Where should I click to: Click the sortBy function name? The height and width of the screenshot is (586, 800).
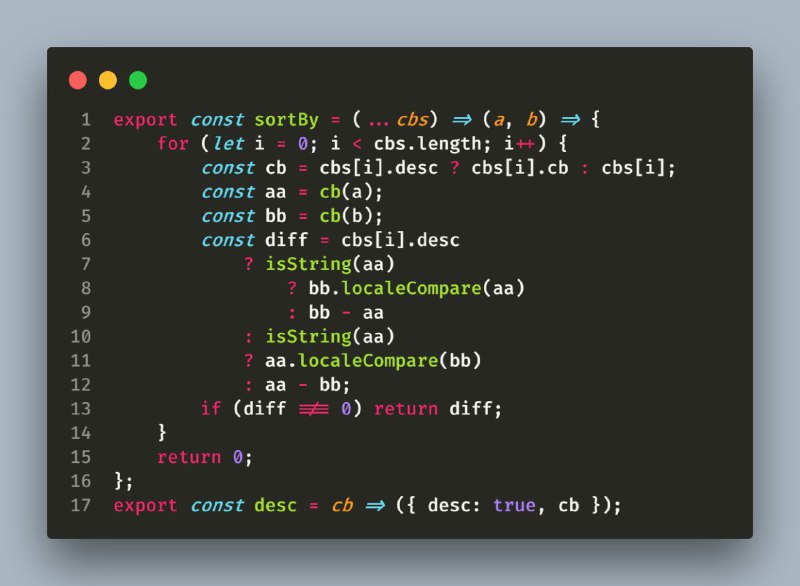click(x=286, y=120)
